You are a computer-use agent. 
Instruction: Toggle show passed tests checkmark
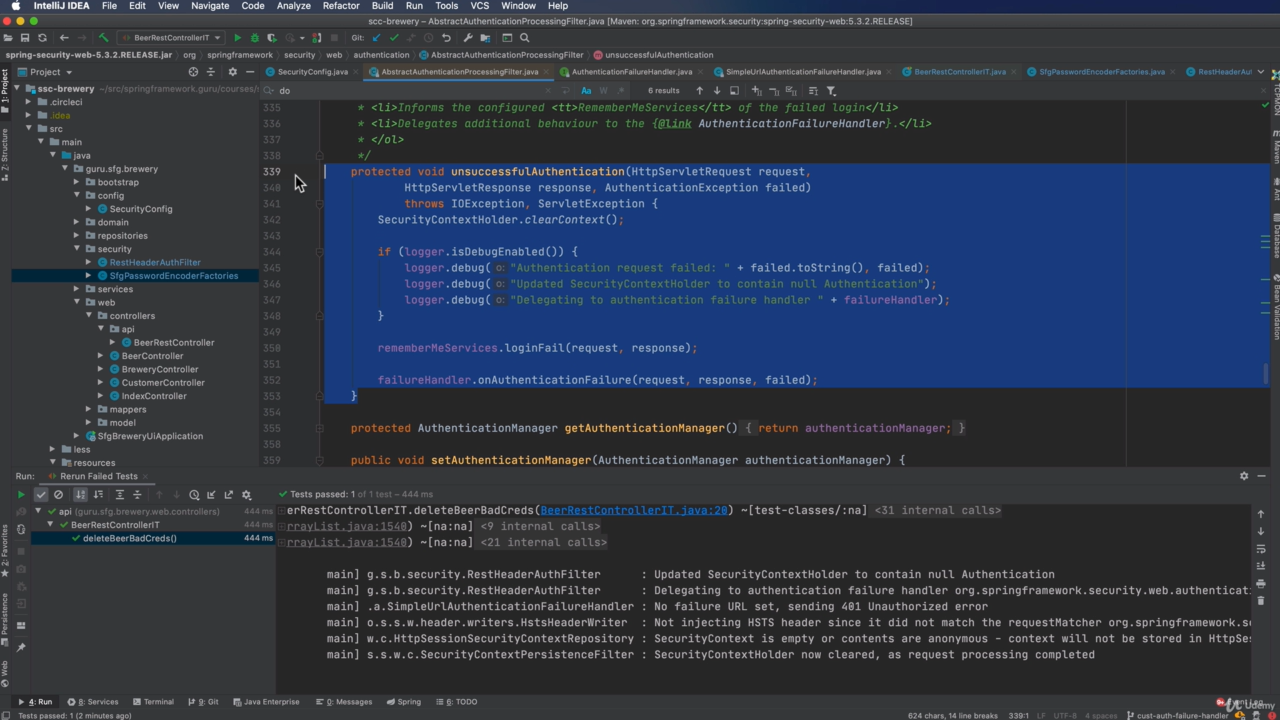point(41,494)
